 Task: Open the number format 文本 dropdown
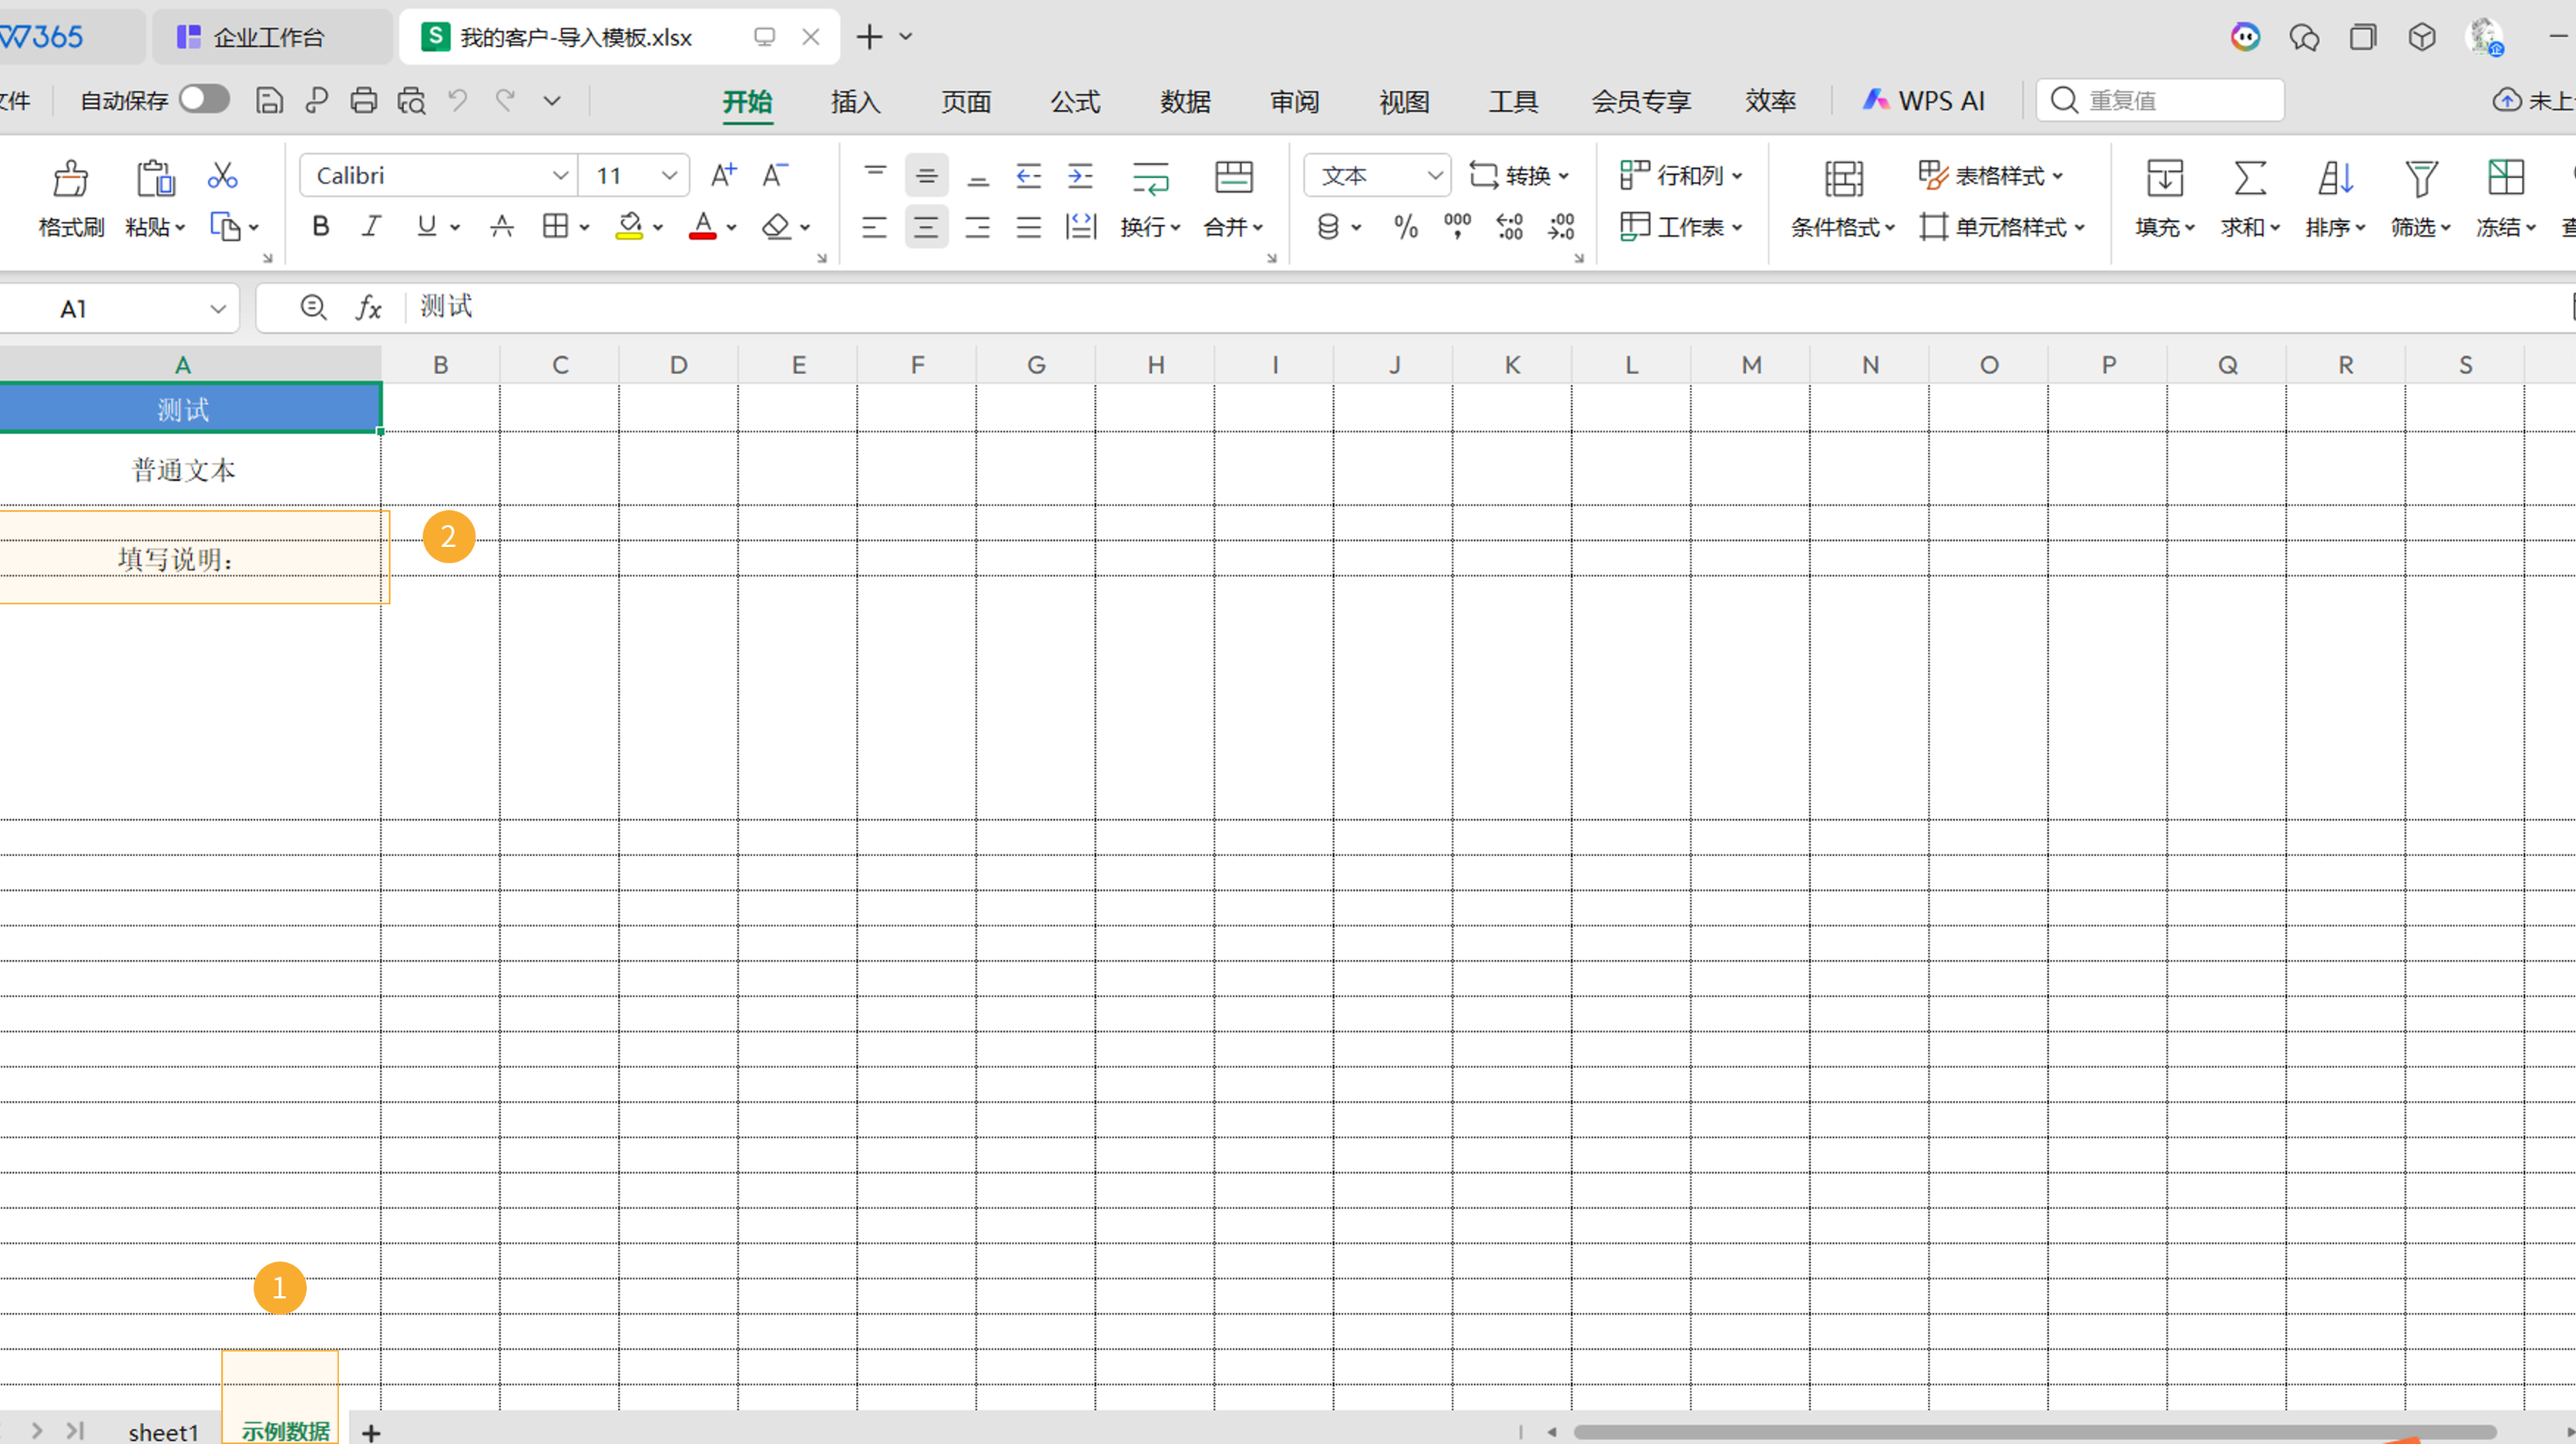1434,176
